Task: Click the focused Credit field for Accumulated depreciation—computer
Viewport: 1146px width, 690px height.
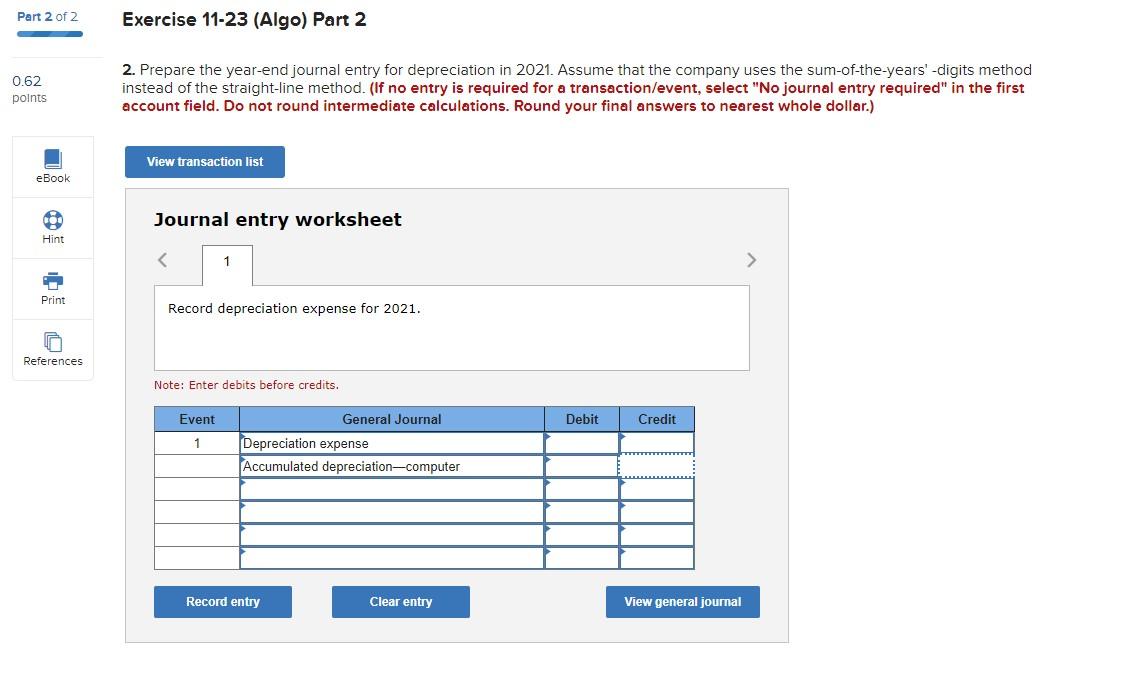Action: pos(657,466)
